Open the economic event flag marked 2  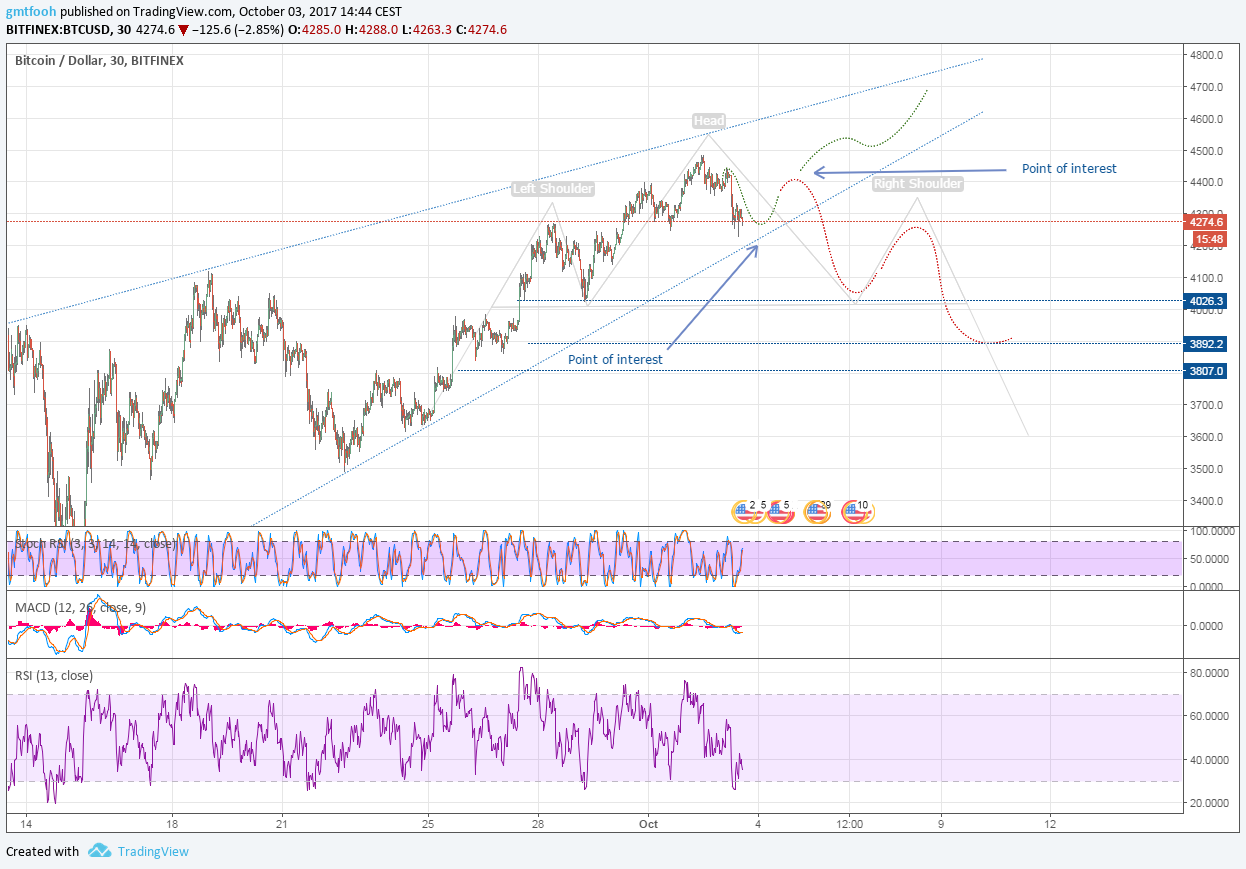[744, 512]
